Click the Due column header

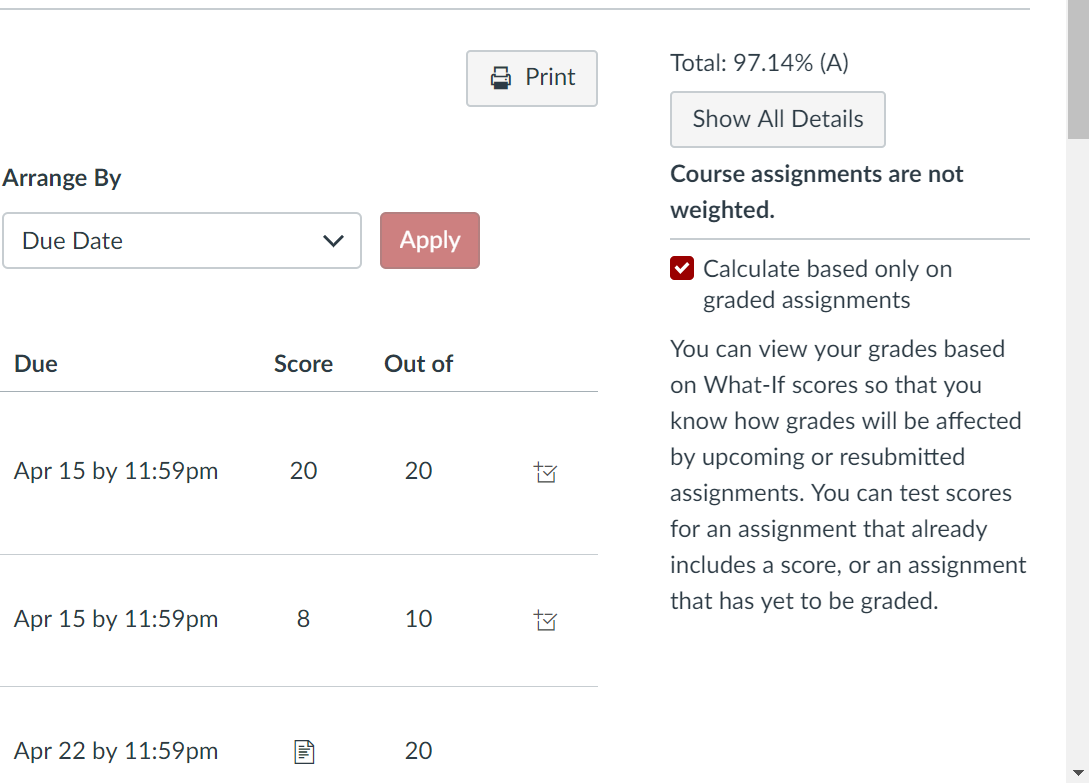(x=36, y=364)
